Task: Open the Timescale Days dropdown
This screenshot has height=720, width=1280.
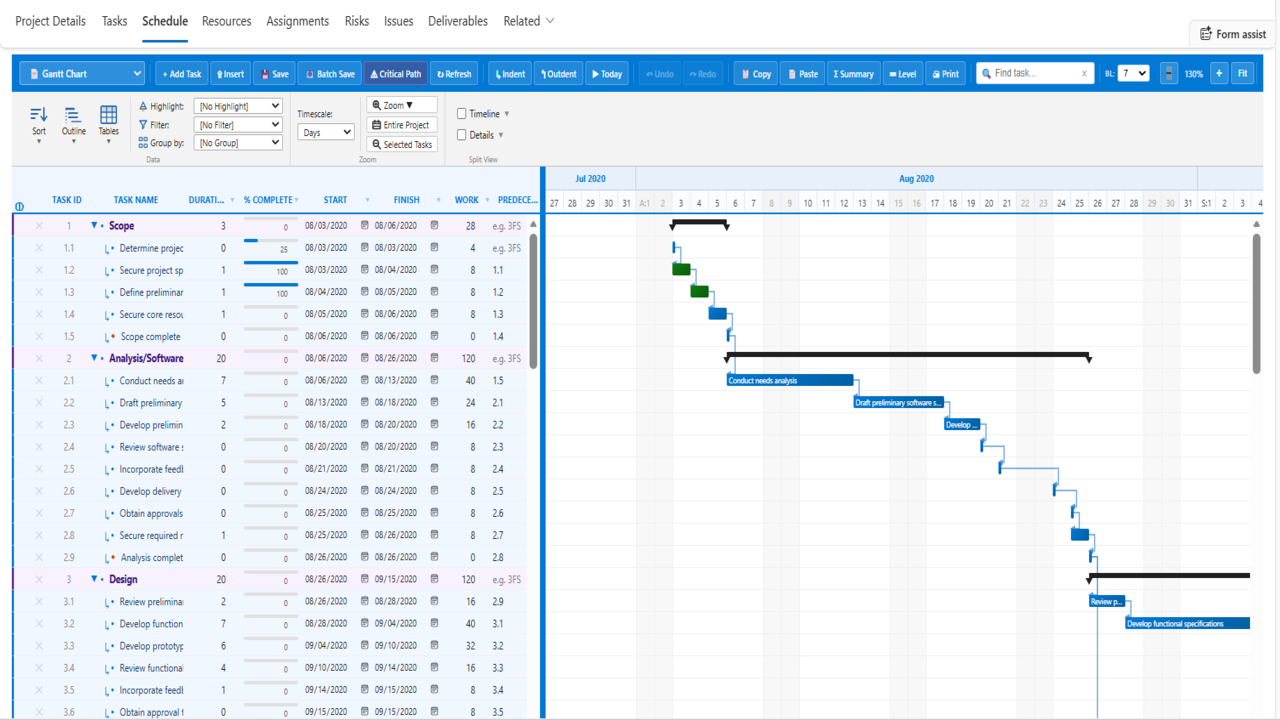Action: [x=326, y=132]
